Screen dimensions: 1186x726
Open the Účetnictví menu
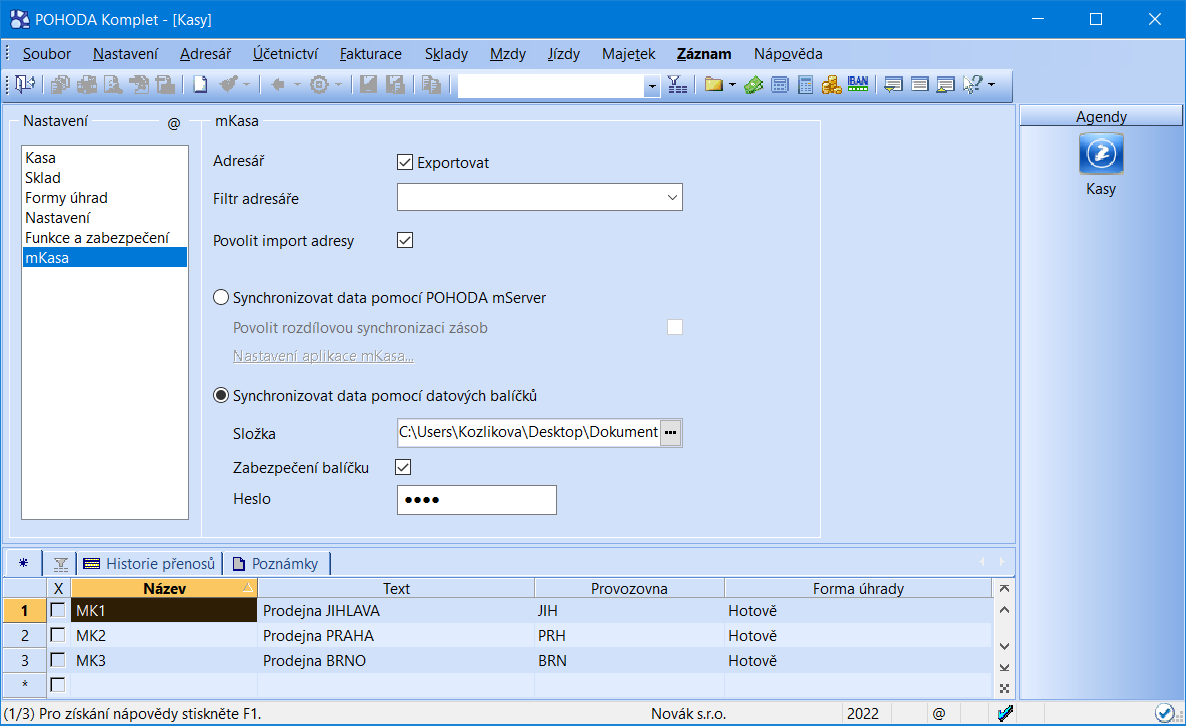pyautogui.click(x=285, y=54)
